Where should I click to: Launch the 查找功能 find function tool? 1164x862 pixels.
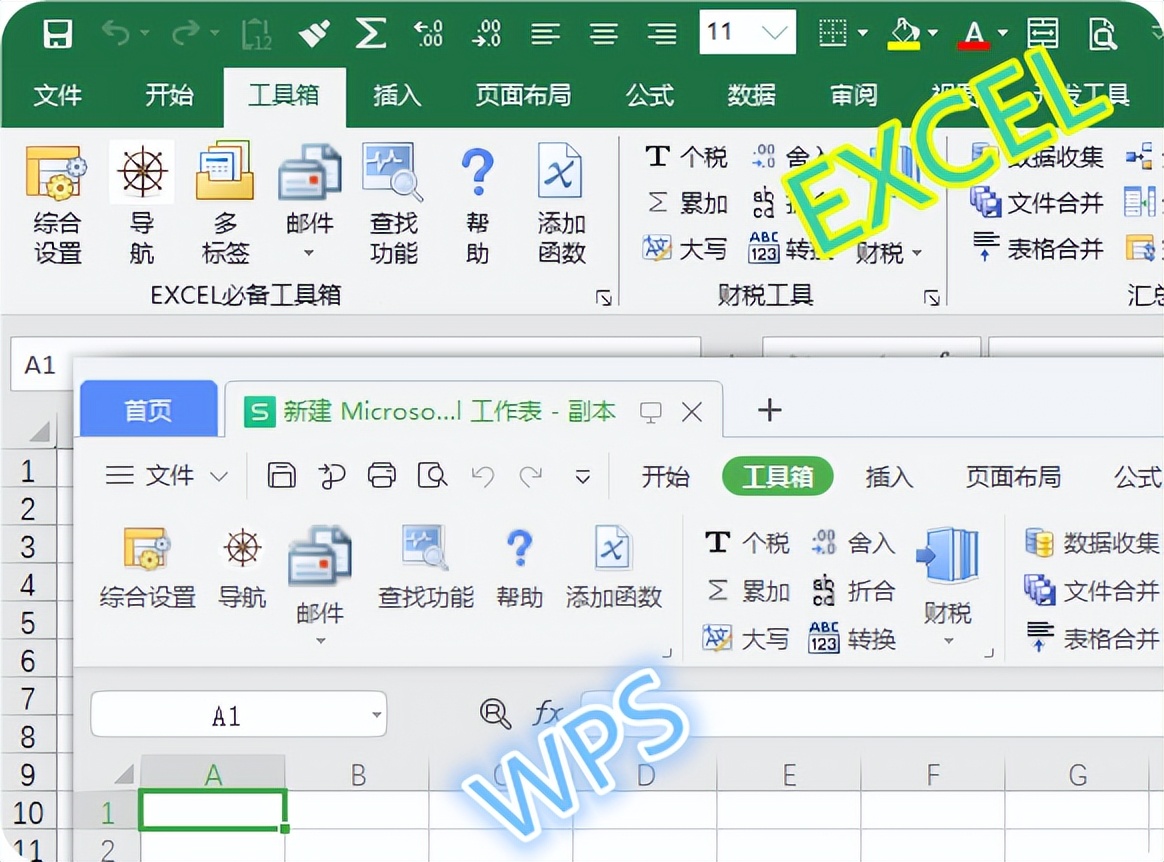point(394,200)
